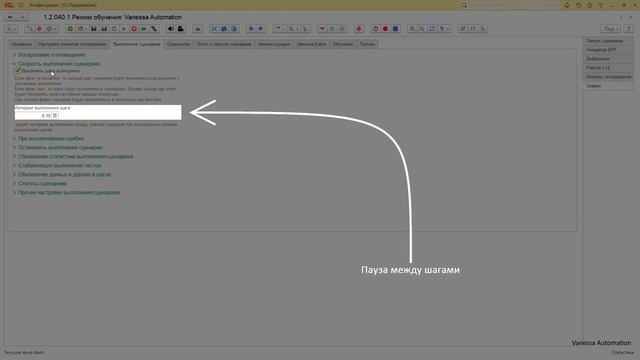
Task: Click the search field in the title bar
Action: pyautogui.click(x=509, y=5)
